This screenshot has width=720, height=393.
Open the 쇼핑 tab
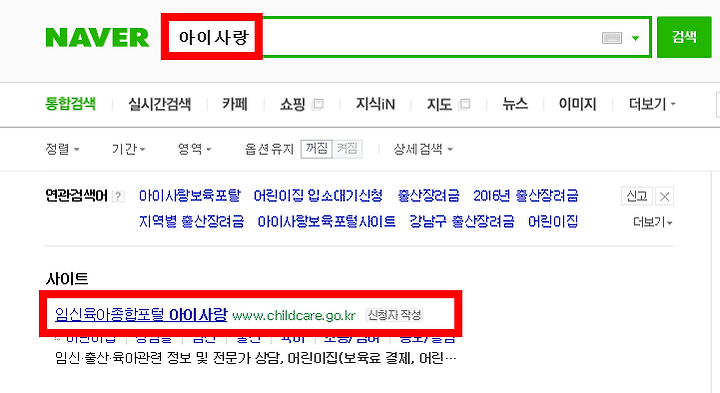(292, 104)
